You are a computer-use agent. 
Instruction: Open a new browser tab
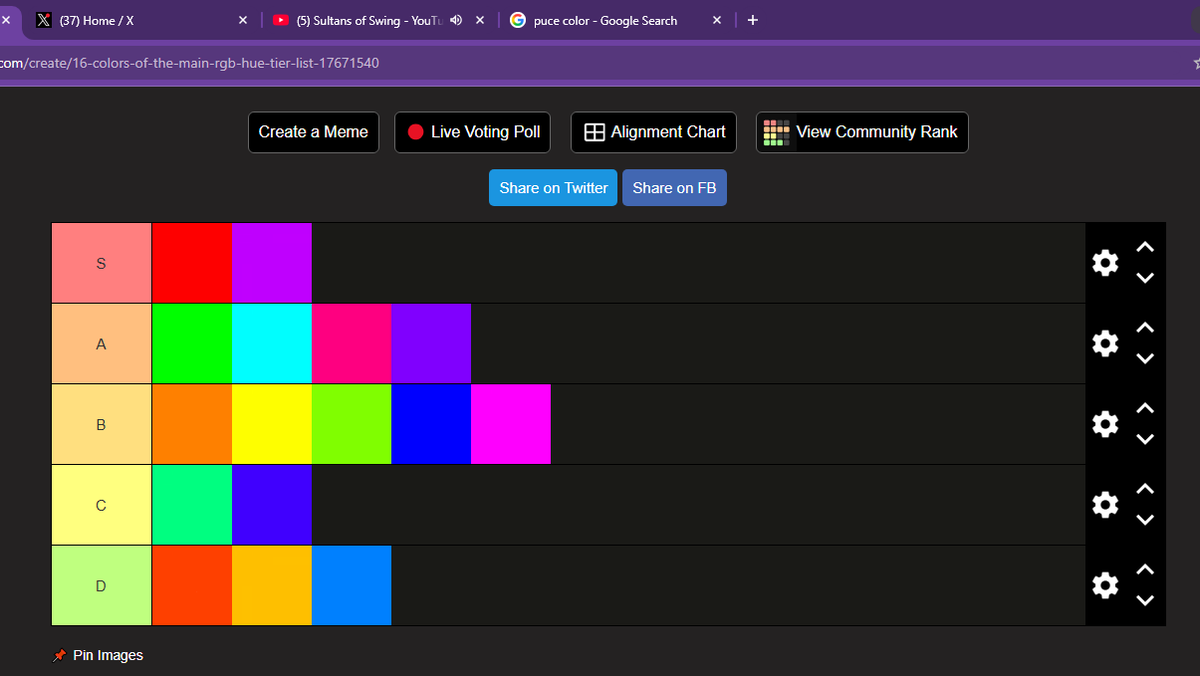(752, 20)
